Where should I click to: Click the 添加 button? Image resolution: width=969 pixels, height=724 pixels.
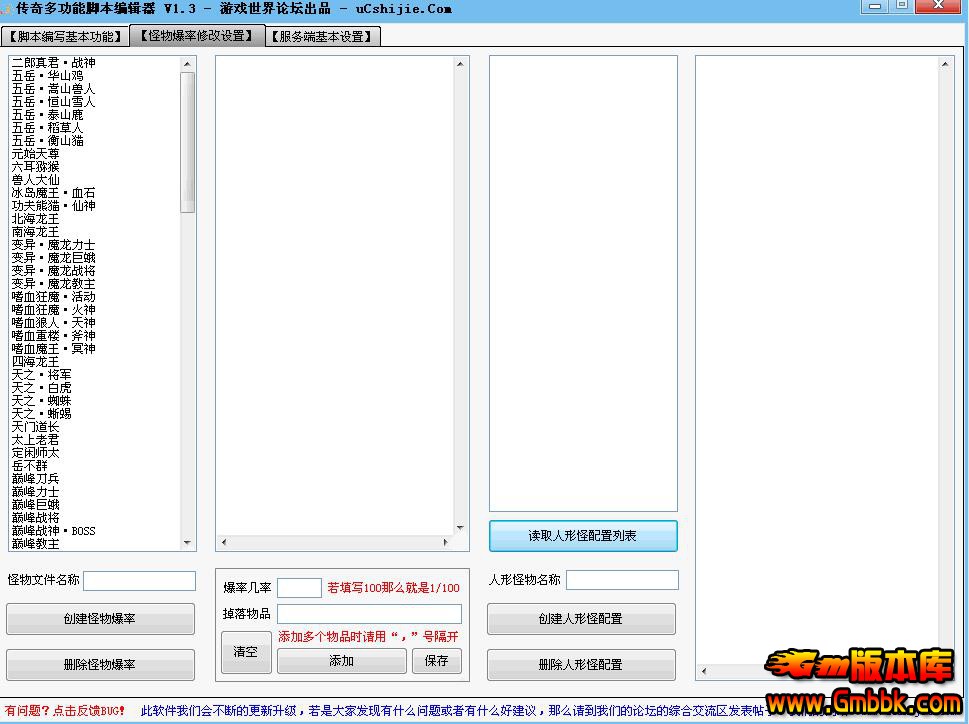[341, 661]
